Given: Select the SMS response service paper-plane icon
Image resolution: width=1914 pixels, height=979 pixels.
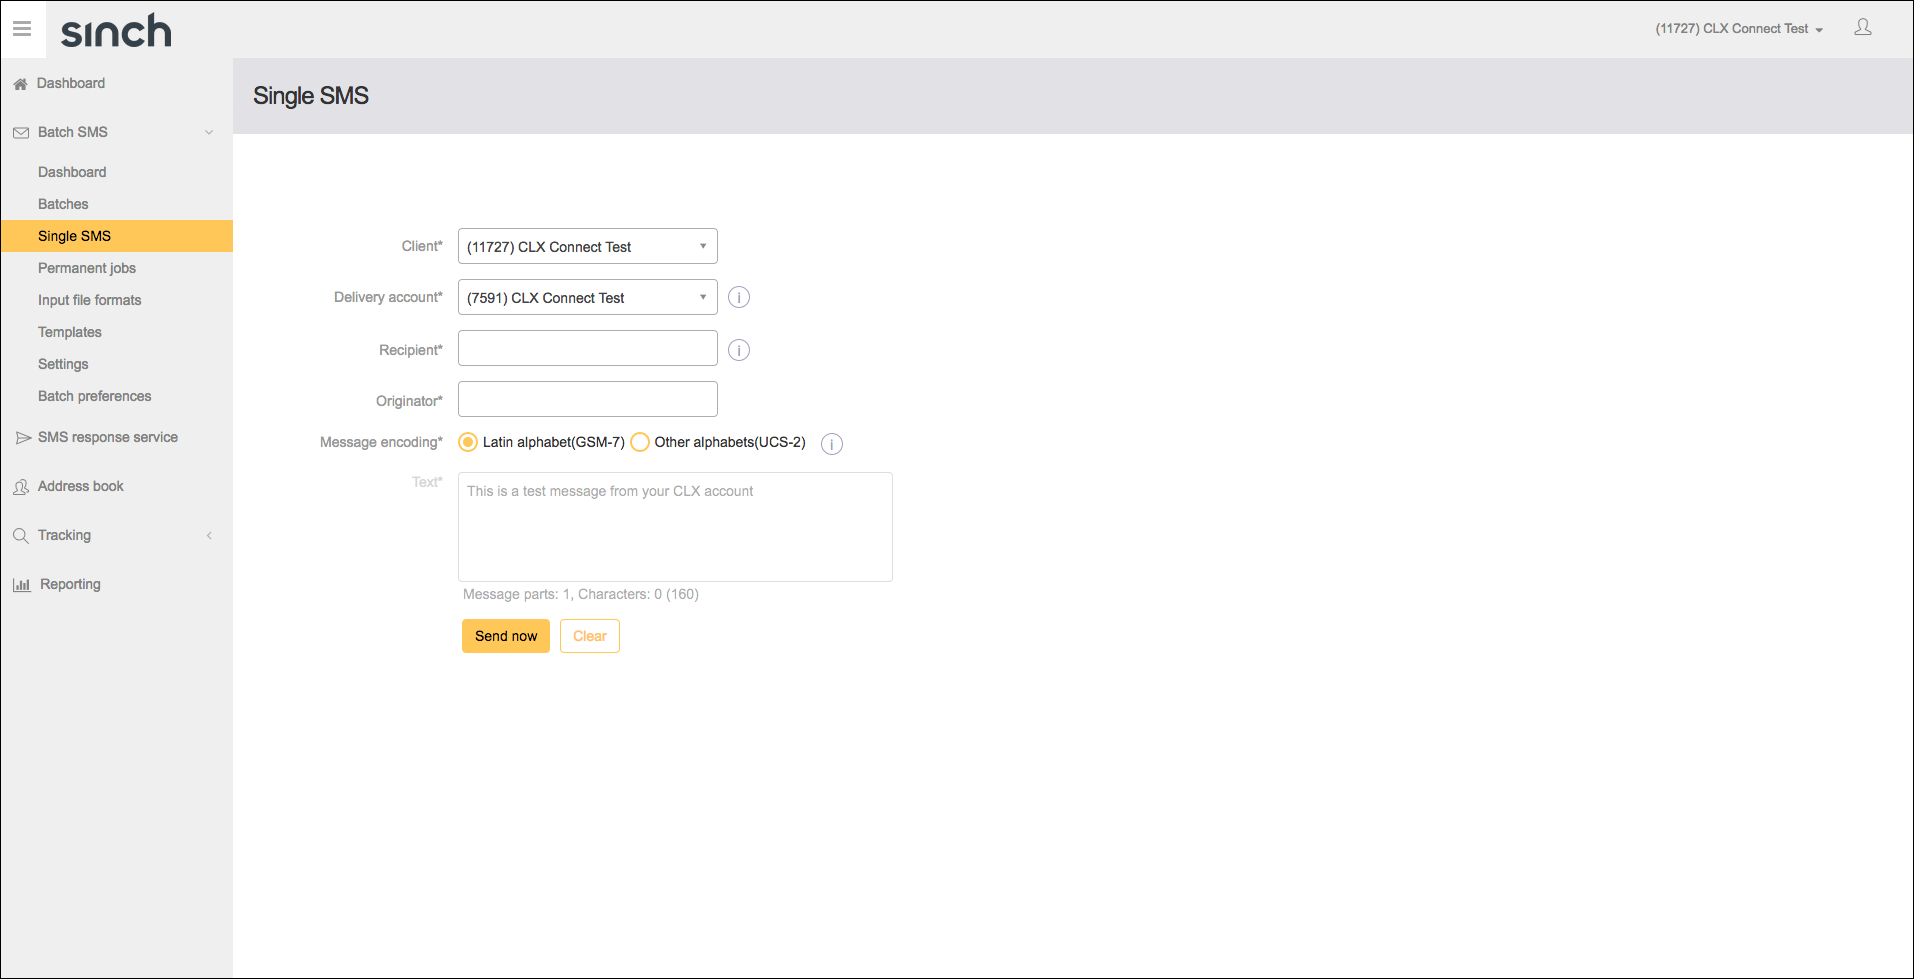Looking at the screenshot, I should tap(22, 436).
